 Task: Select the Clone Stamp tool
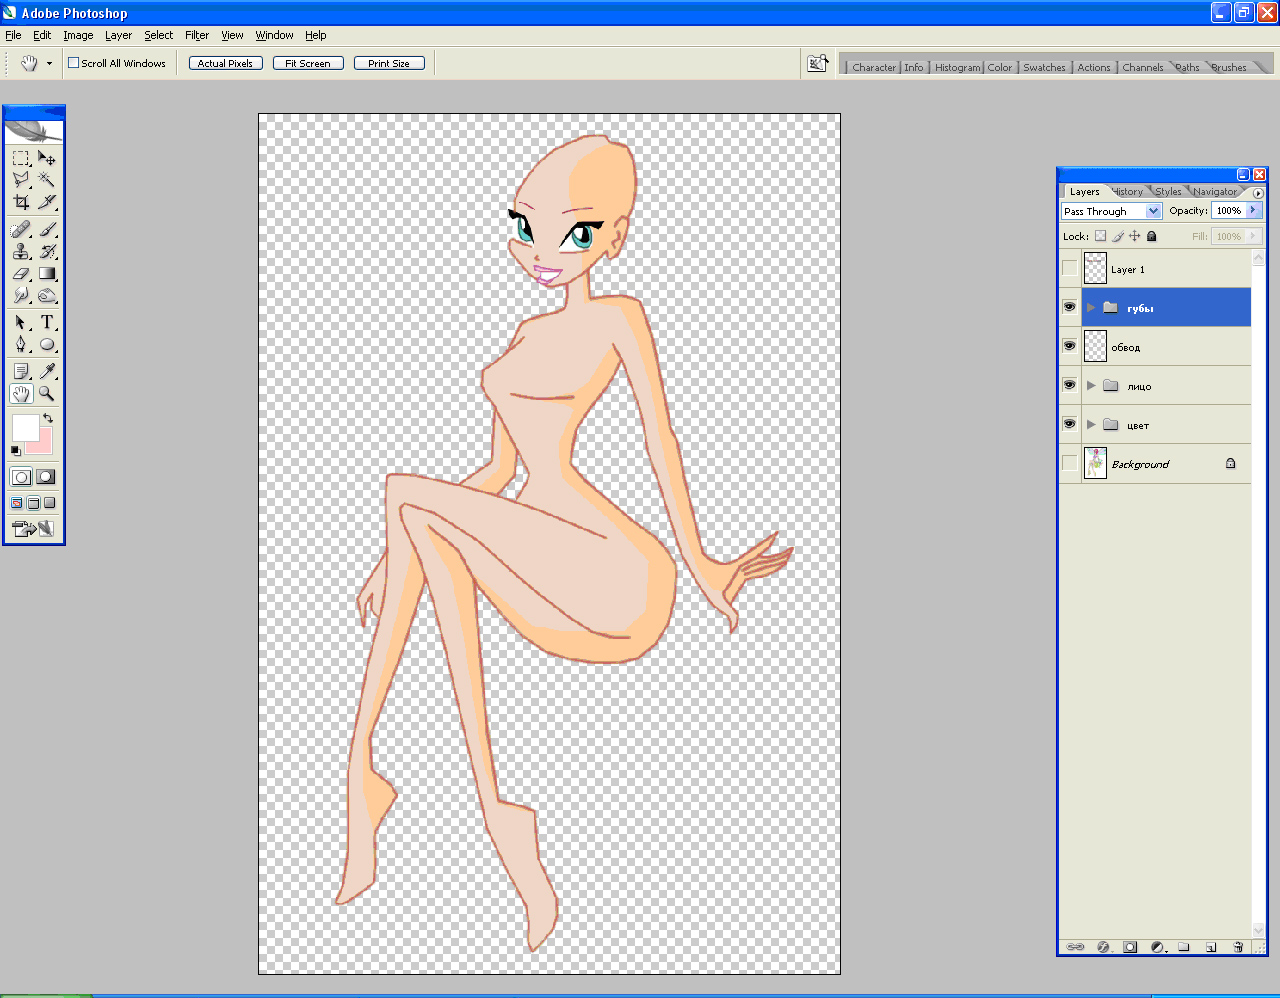(x=21, y=251)
